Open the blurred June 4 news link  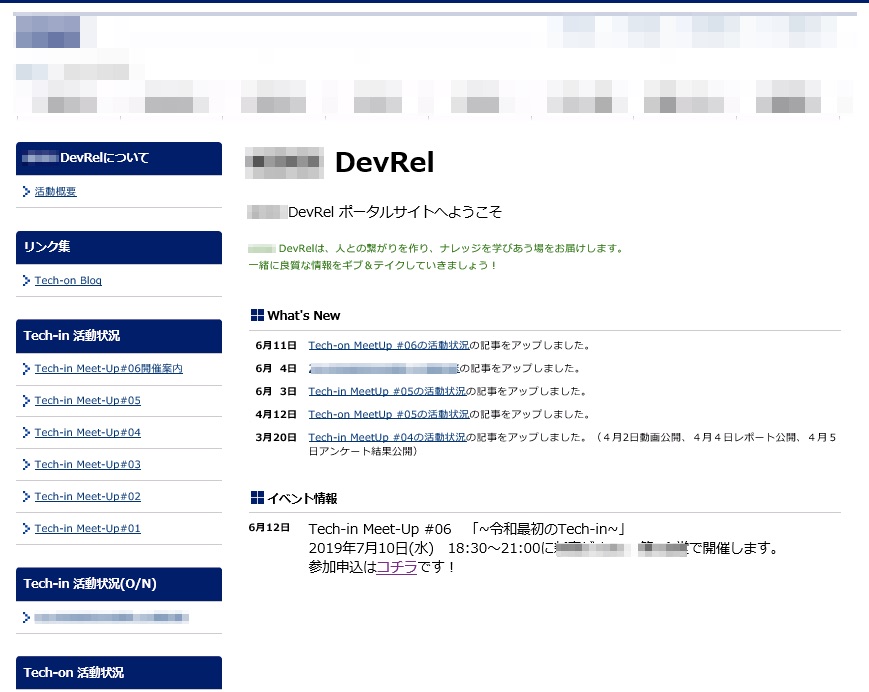tap(384, 368)
